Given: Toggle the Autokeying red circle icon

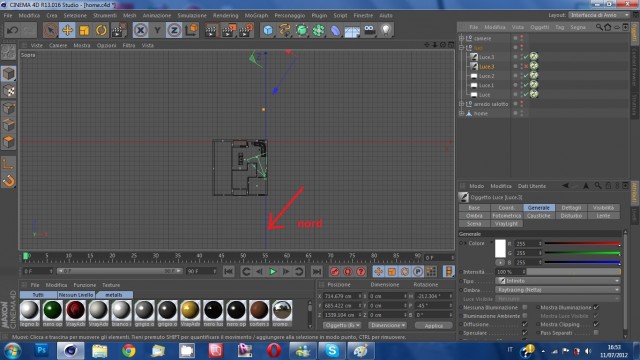Looking at the screenshot, I should point(348,271).
